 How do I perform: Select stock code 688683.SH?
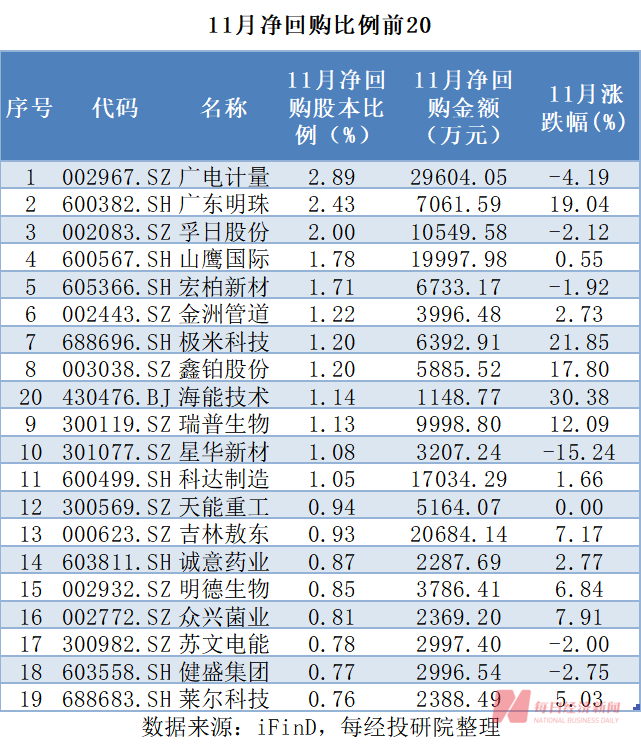[x=117, y=699]
